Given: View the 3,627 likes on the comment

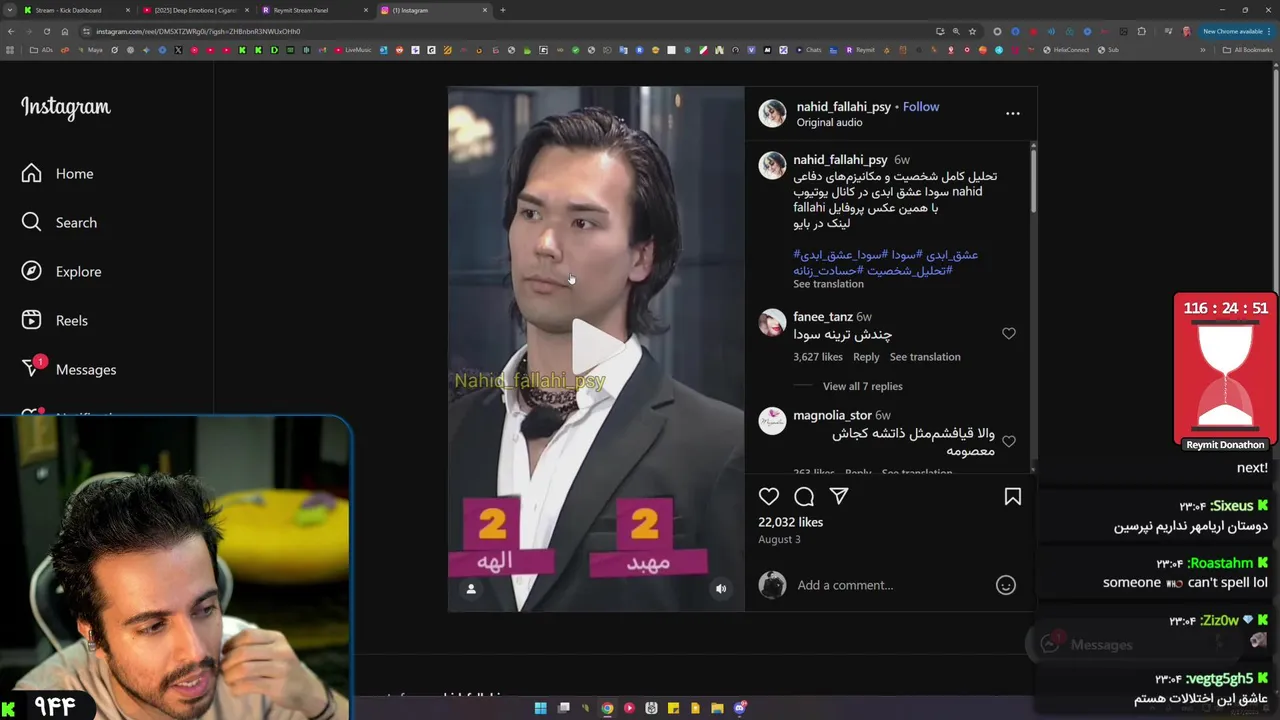Looking at the screenshot, I should [x=818, y=357].
